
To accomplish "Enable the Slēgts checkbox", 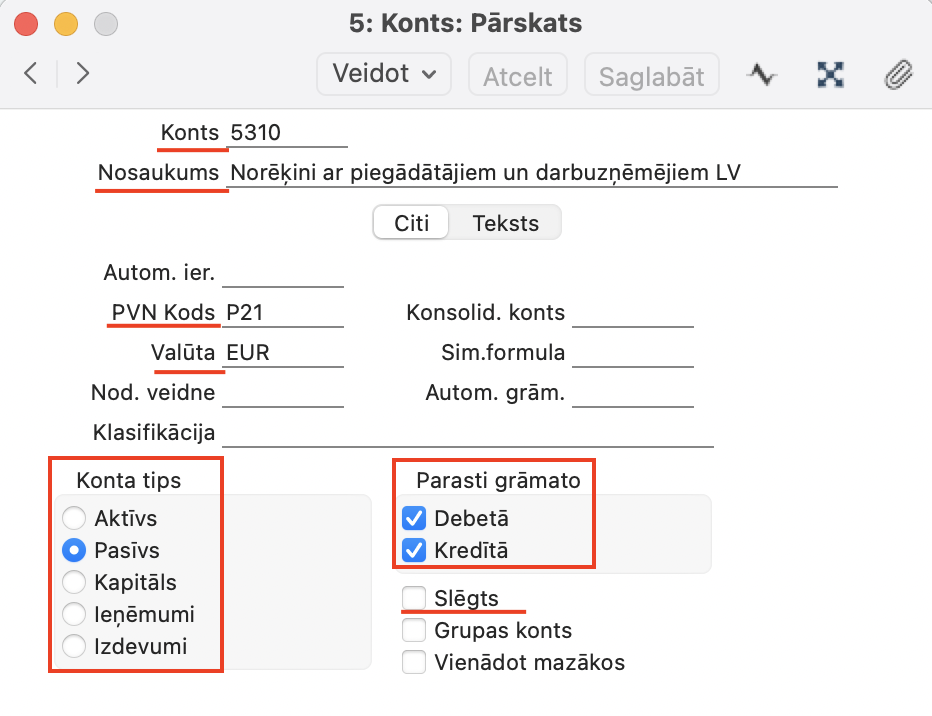I will (413, 598).
